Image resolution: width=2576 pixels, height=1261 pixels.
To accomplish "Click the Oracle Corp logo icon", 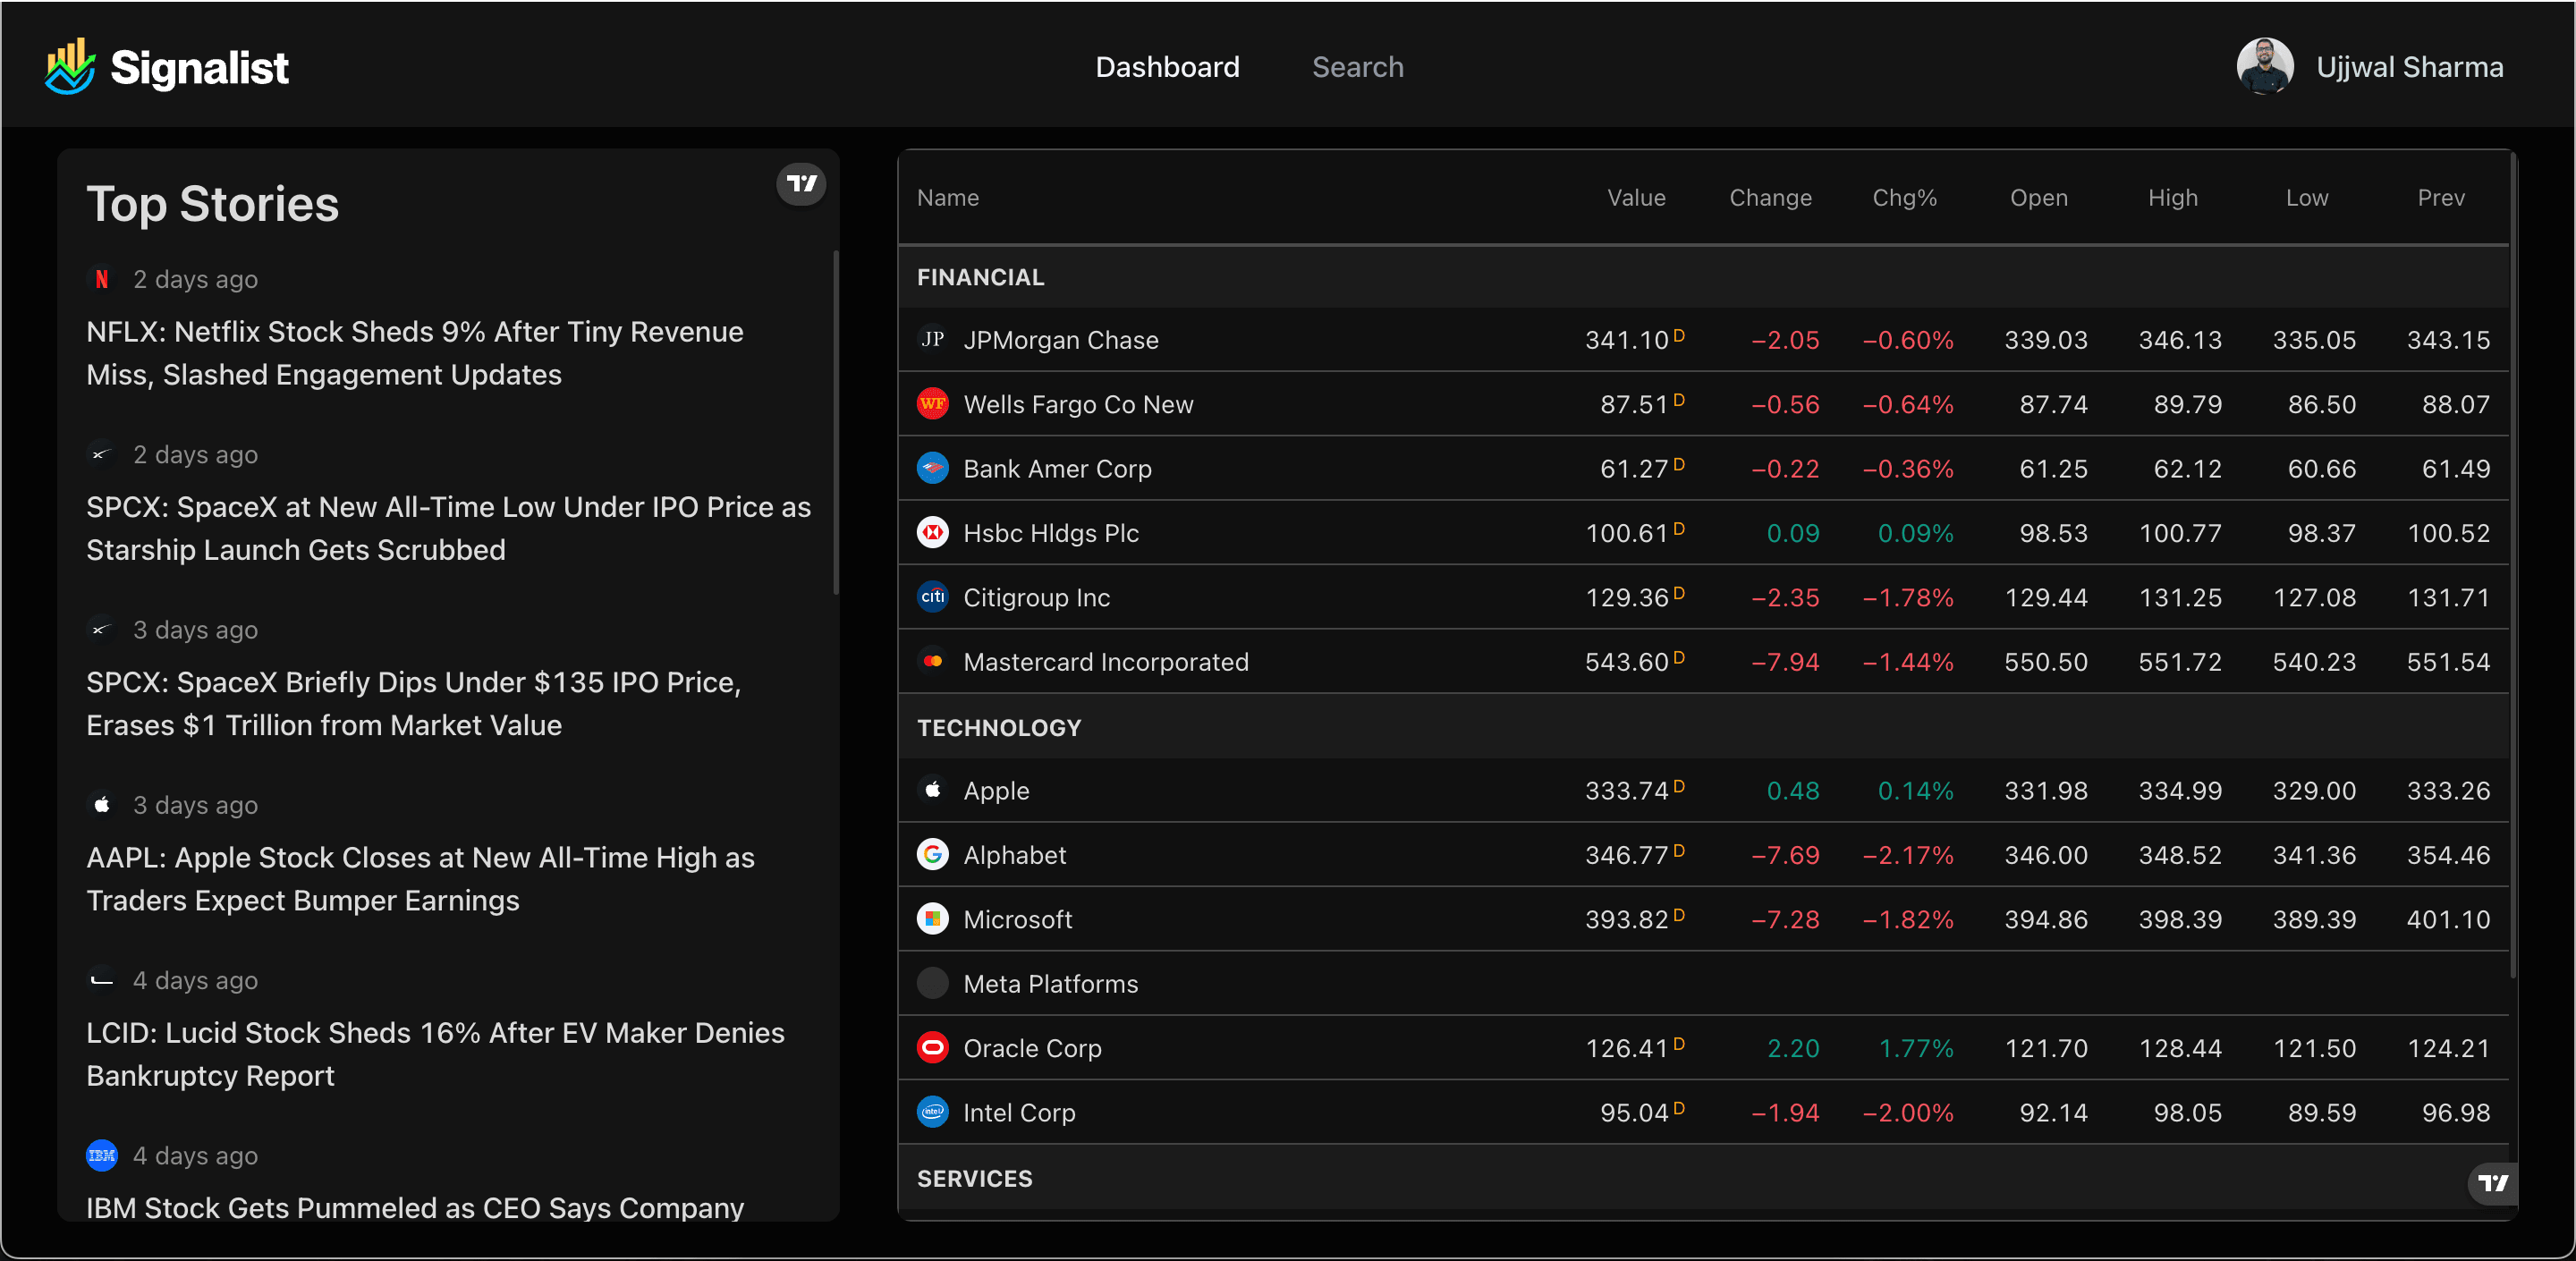I will pos(932,1047).
